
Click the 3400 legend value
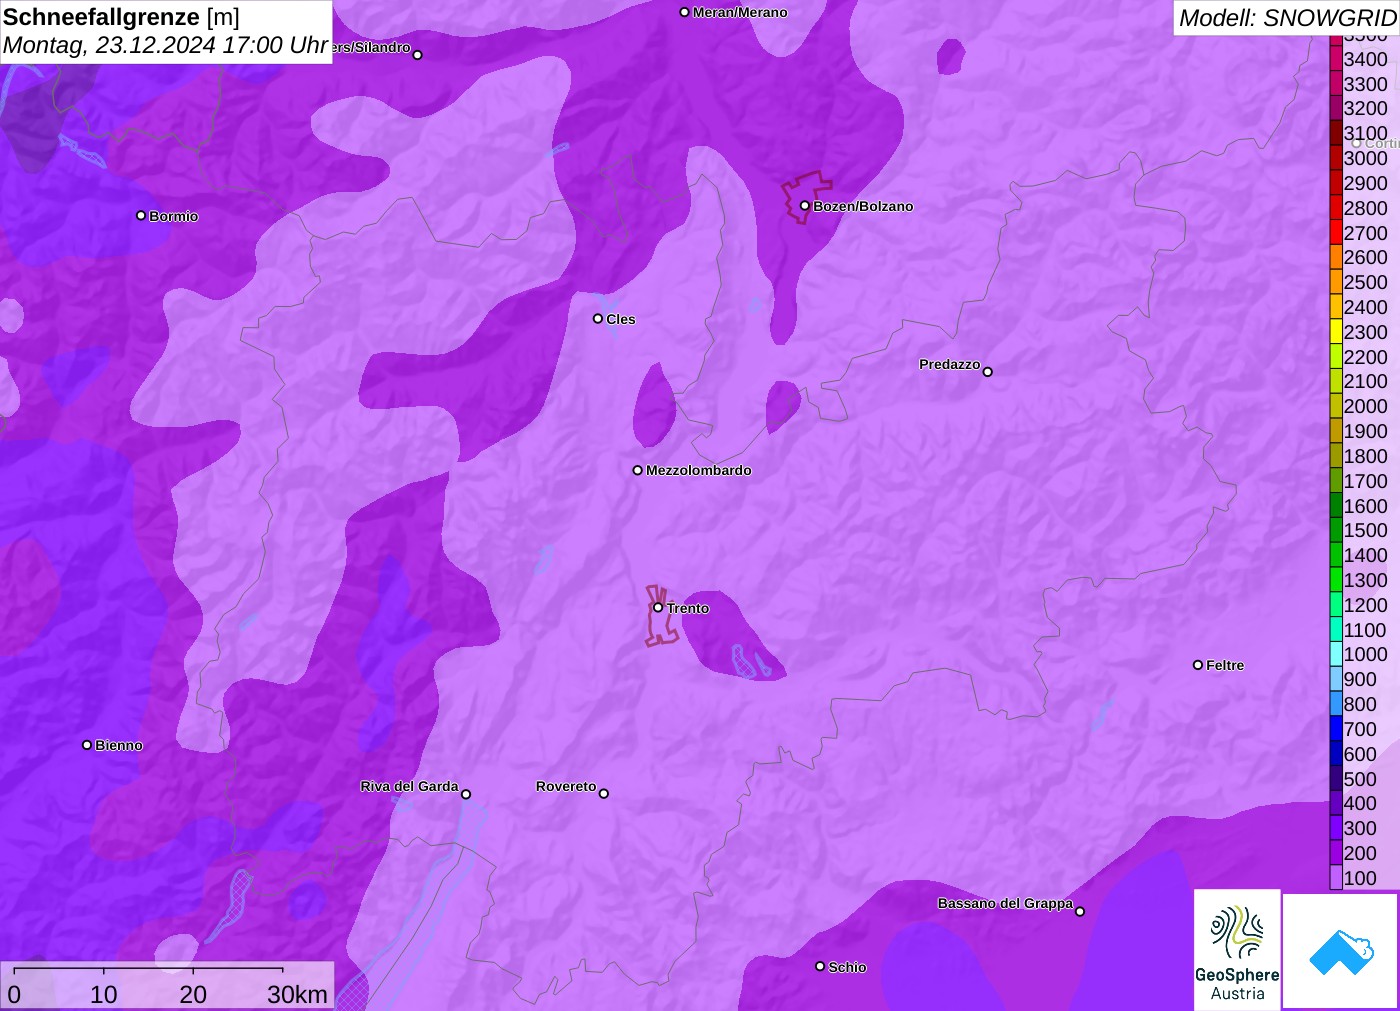point(1365,59)
